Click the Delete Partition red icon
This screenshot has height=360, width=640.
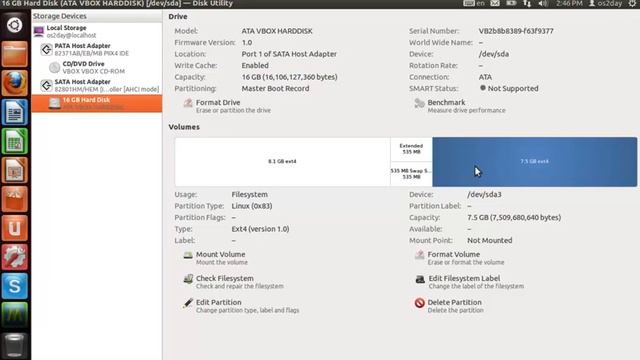(419, 303)
